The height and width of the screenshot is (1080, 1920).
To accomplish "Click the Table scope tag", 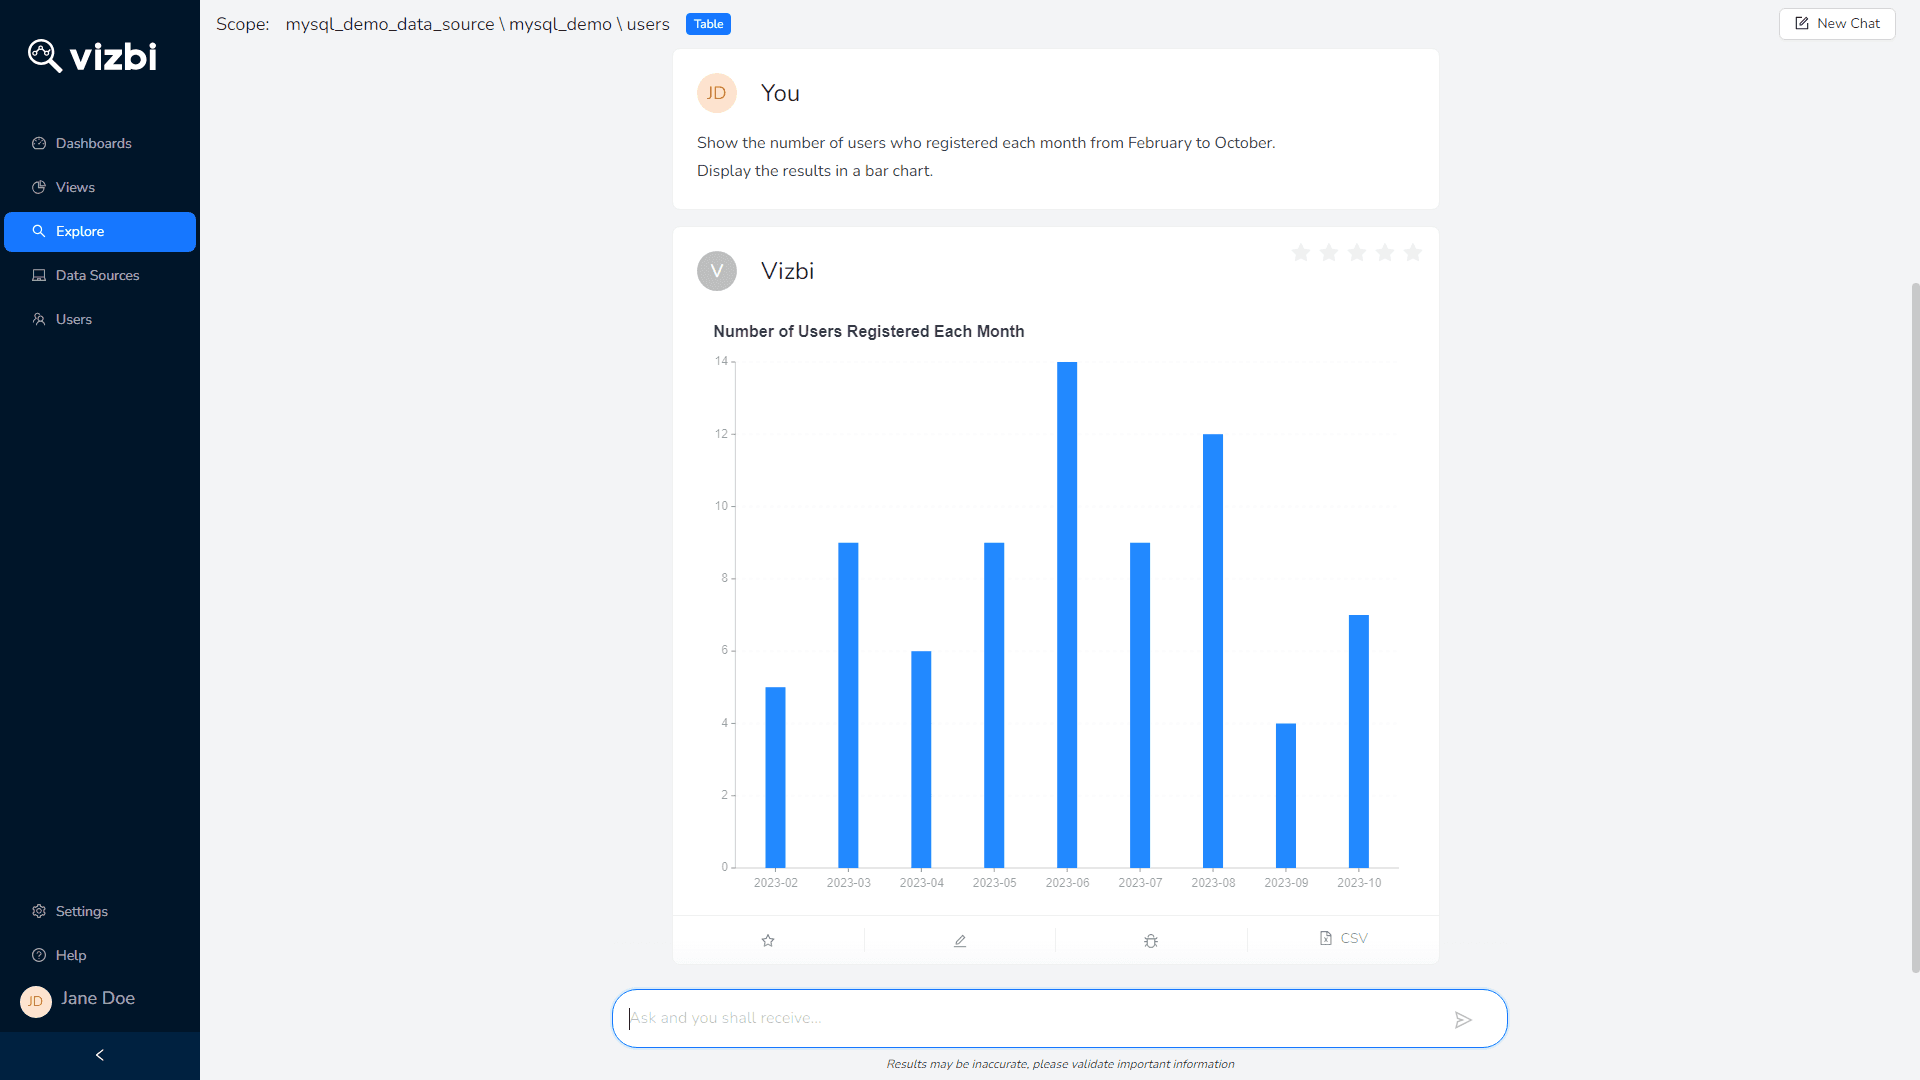I will click(x=708, y=22).
